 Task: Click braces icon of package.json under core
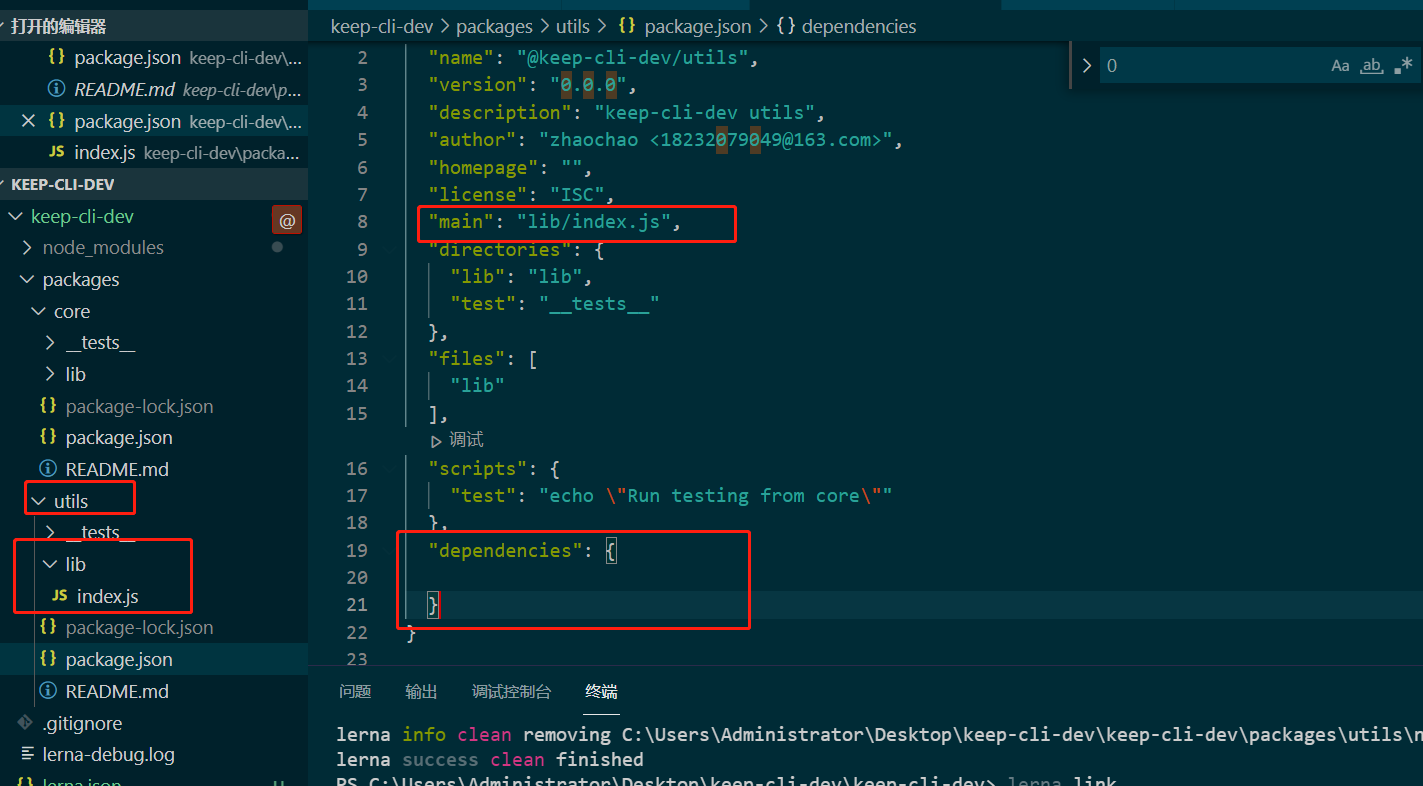[x=48, y=437]
